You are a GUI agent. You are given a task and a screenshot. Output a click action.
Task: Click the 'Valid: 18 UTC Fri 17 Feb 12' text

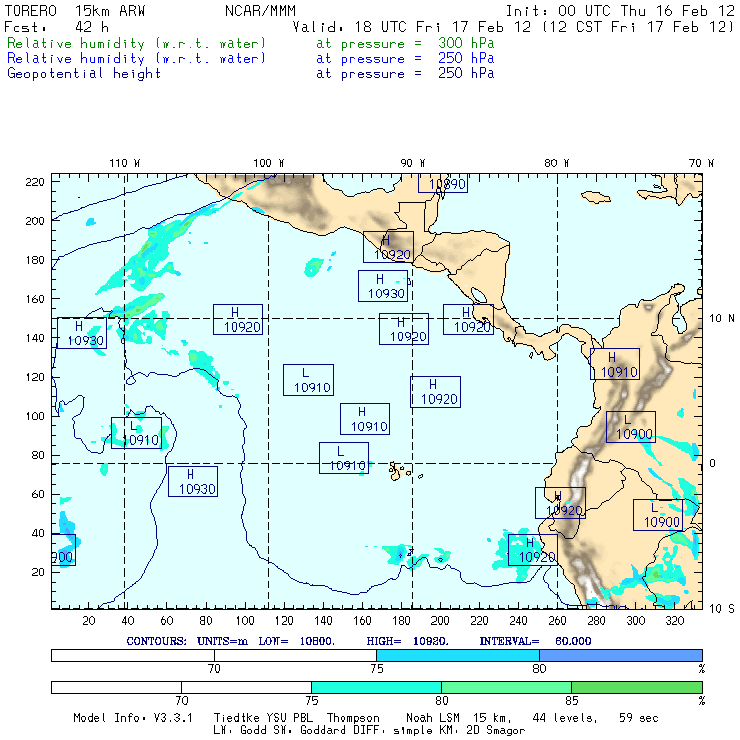[x=412, y=27]
